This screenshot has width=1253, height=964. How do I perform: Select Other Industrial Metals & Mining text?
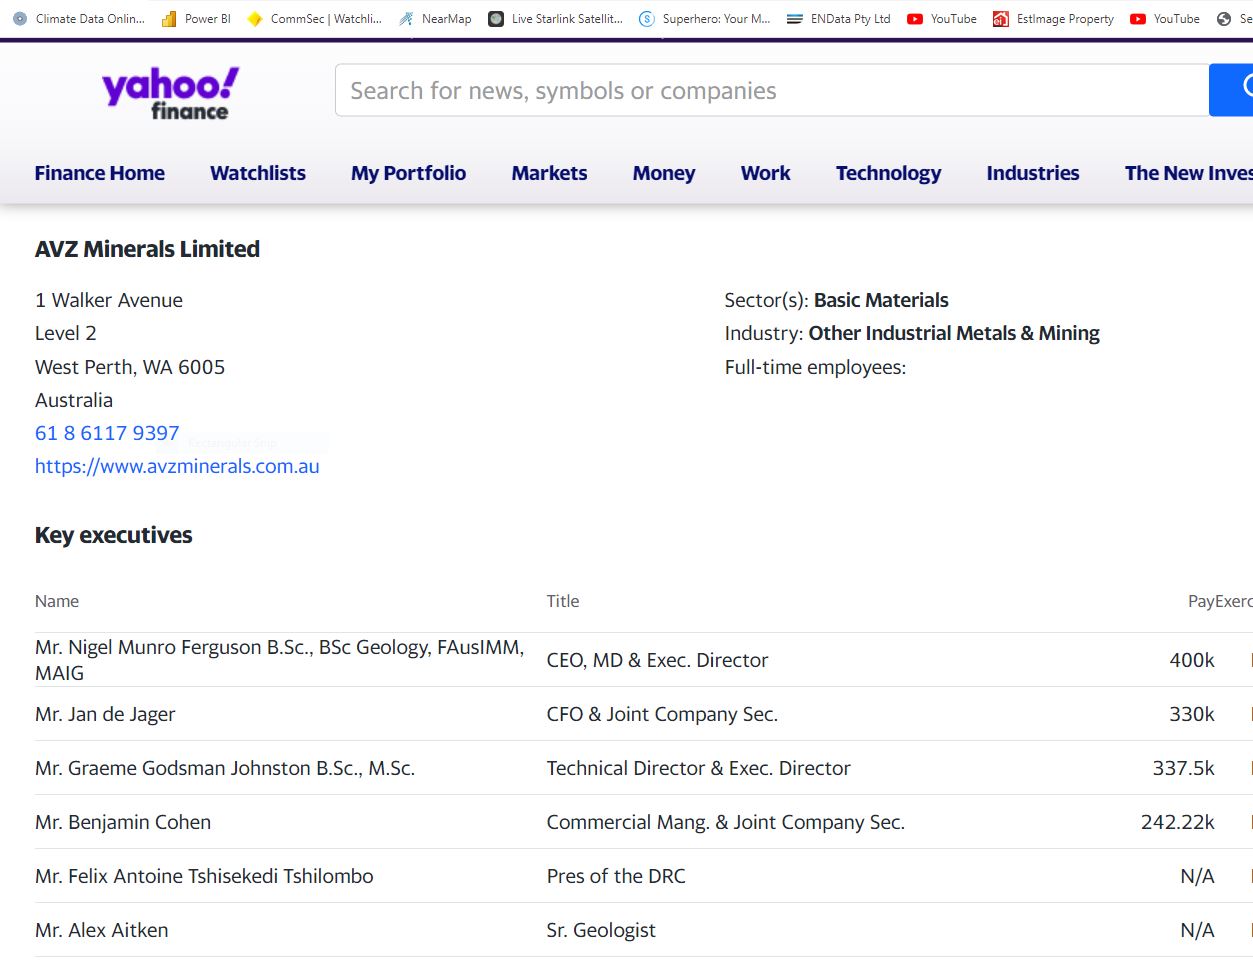tap(954, 333)
